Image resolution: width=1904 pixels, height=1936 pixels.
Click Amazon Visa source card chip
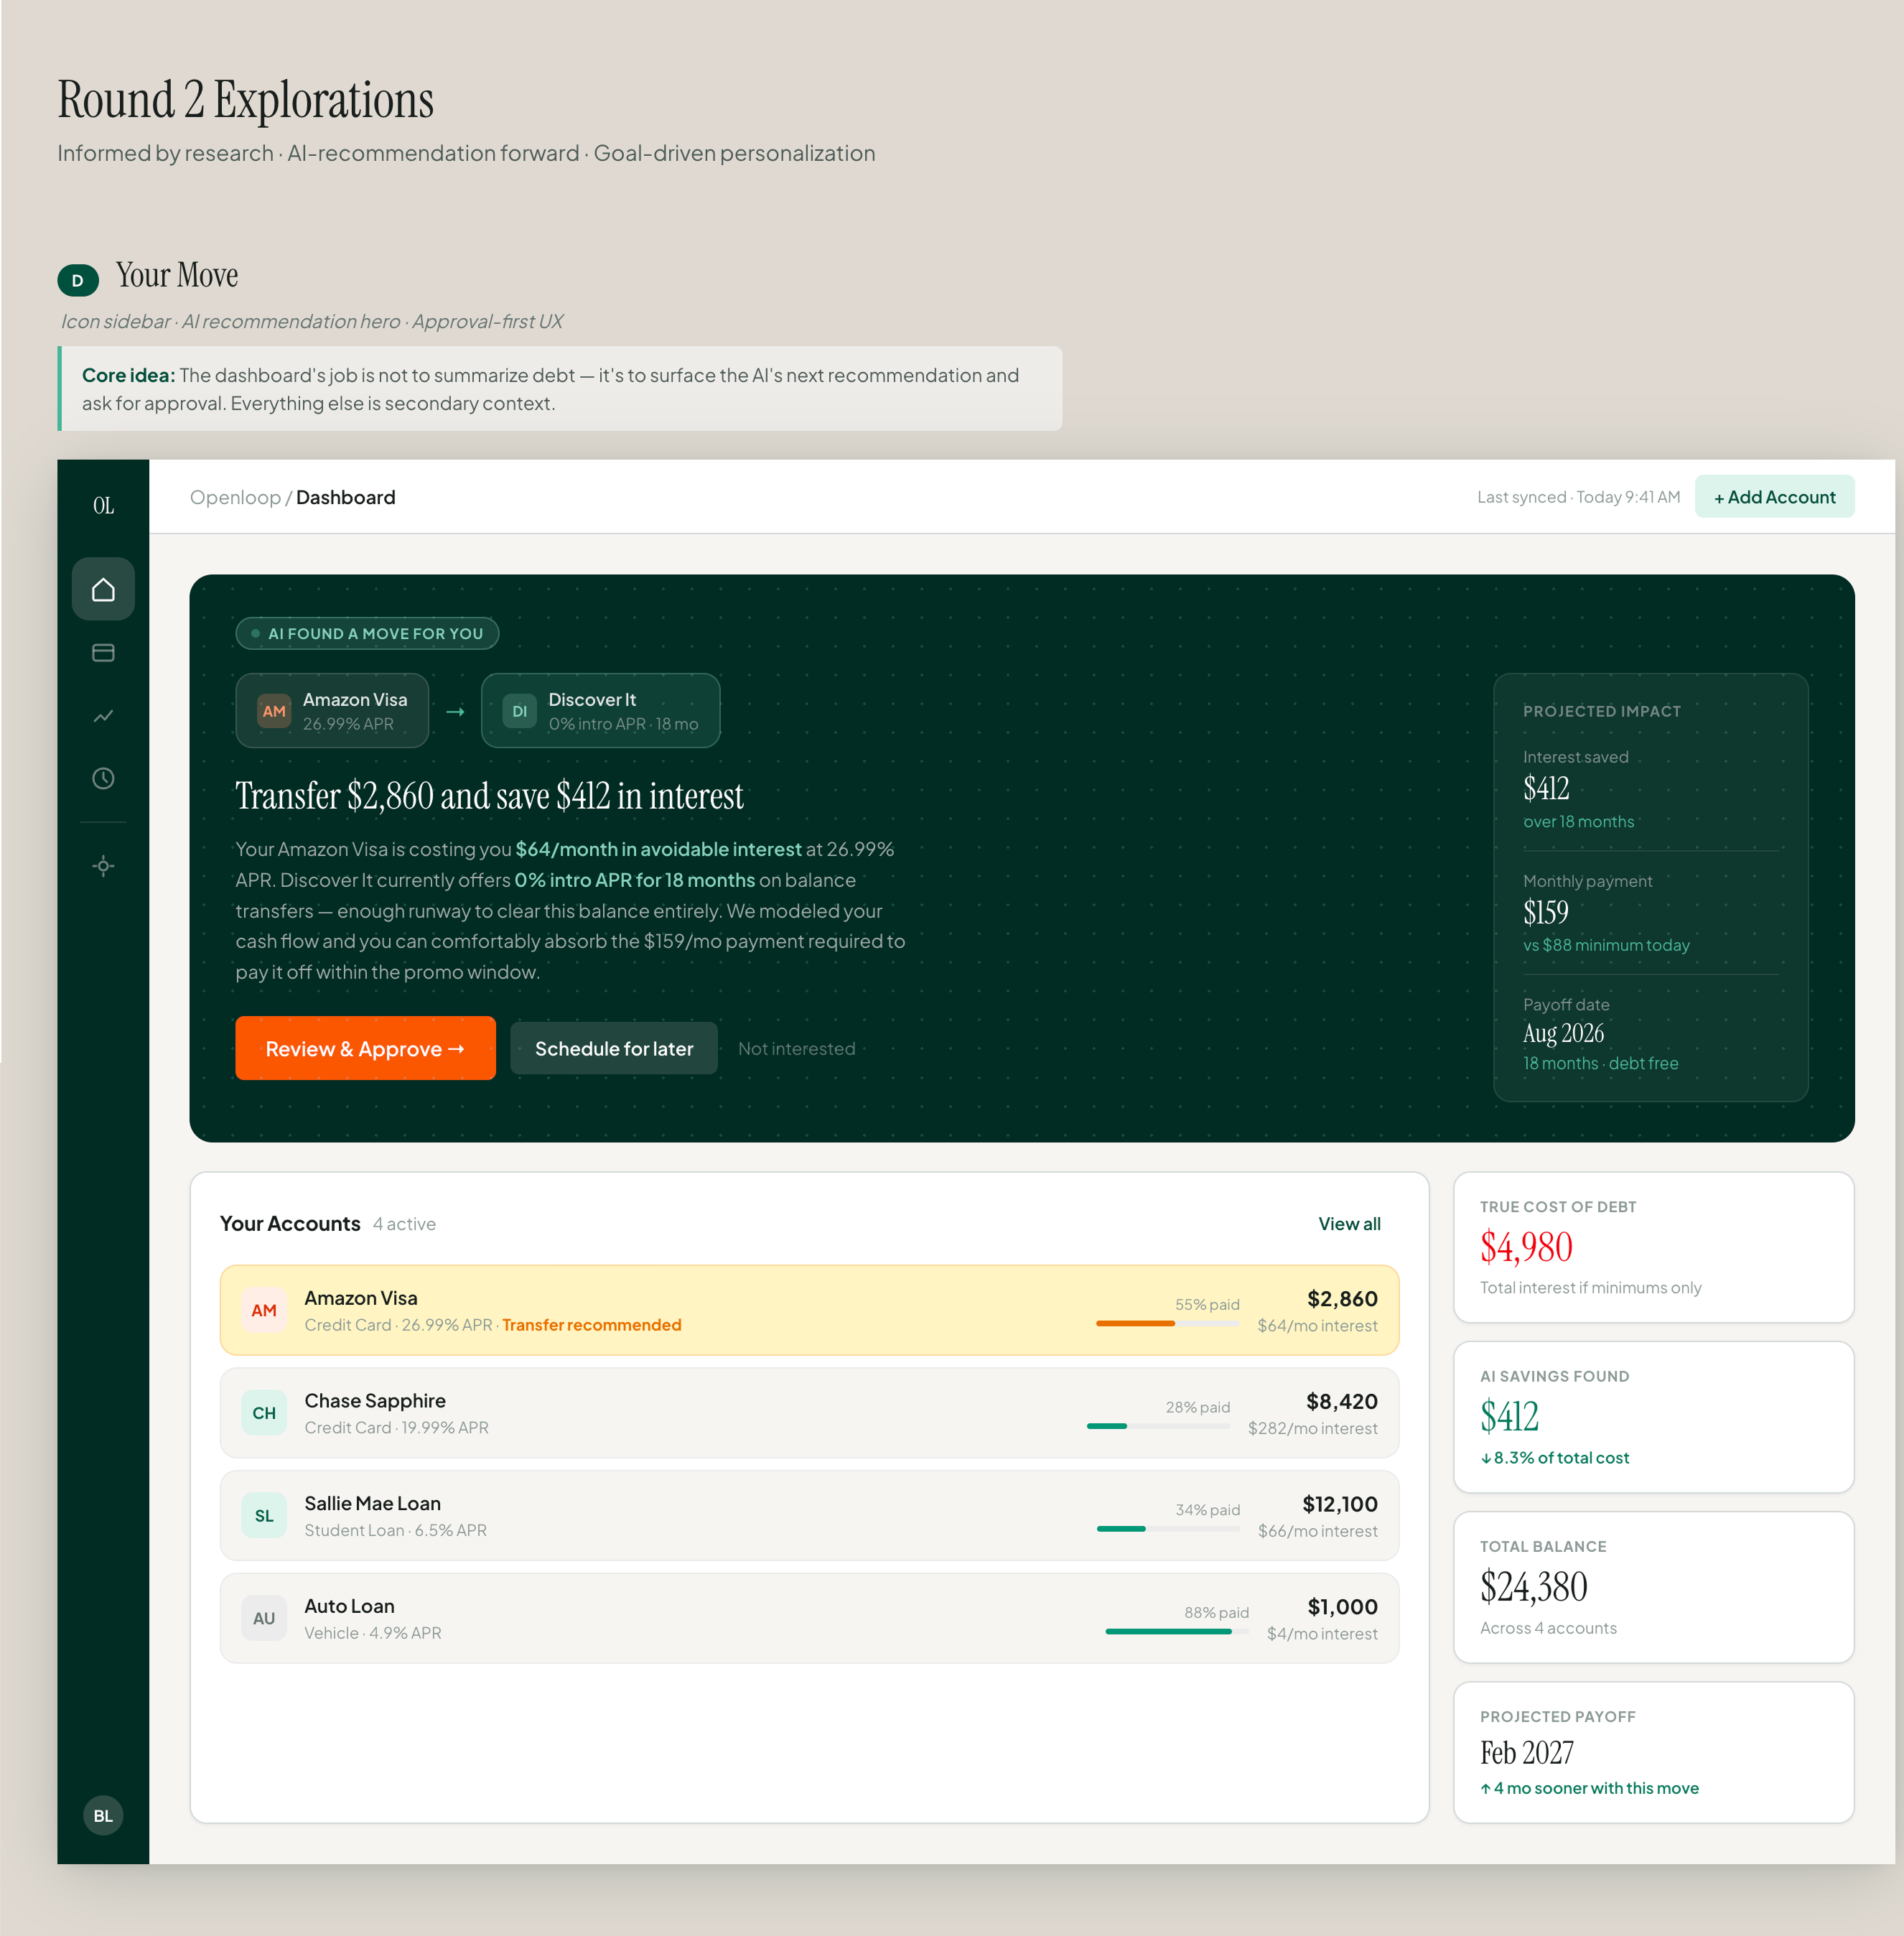point(332,711)
